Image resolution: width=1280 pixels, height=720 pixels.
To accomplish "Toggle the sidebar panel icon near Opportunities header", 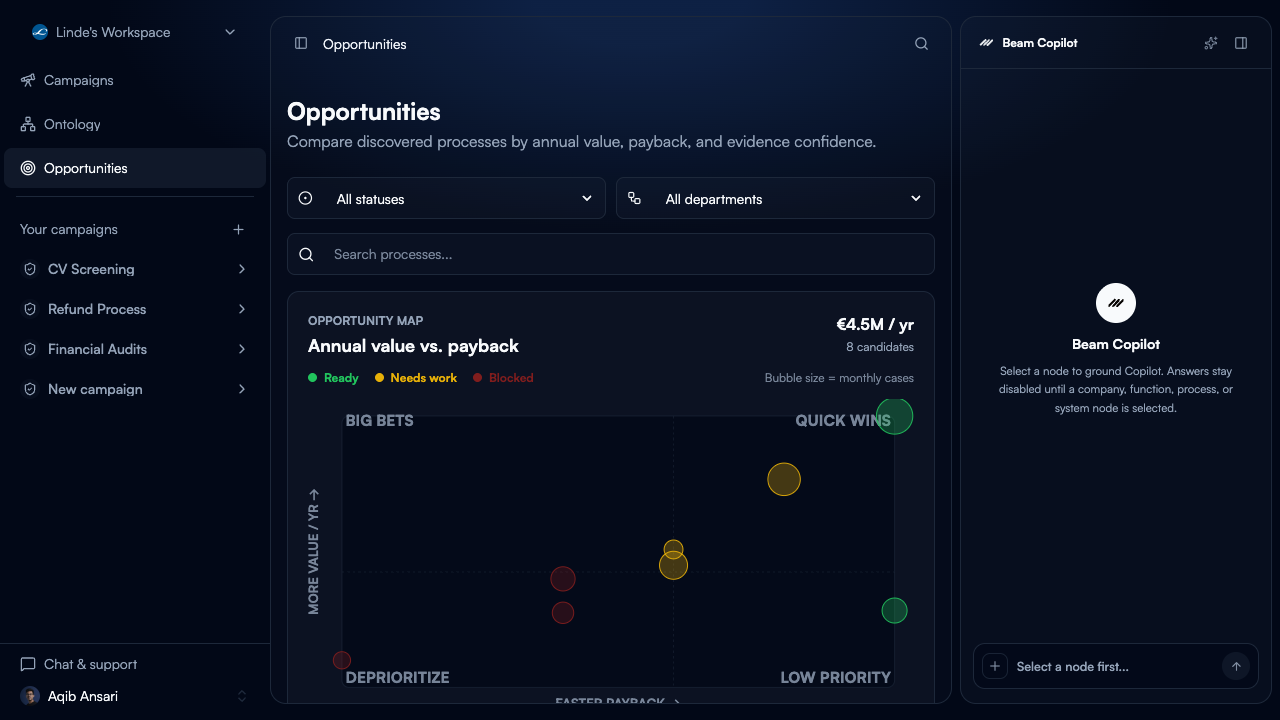I will coord(301,43).
